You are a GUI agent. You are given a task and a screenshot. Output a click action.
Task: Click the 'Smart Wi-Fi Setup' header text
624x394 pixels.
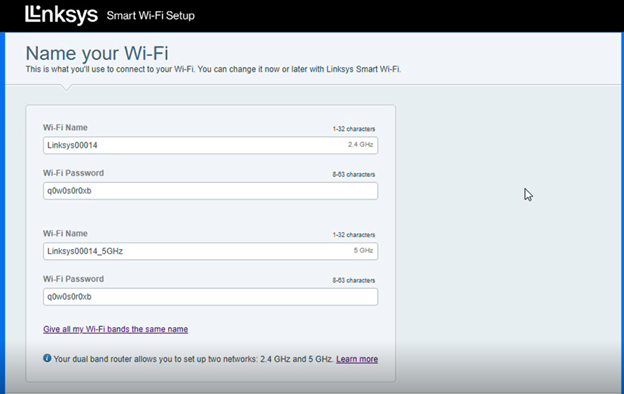[150, 16]
